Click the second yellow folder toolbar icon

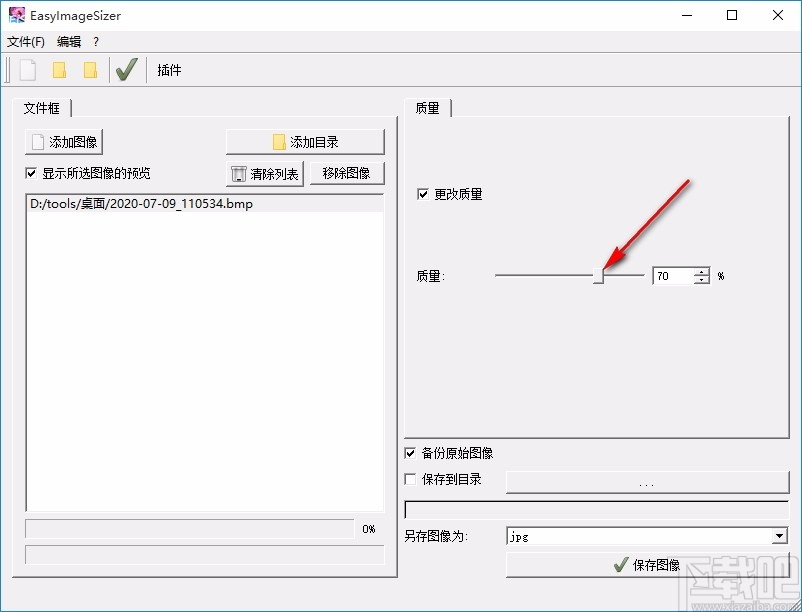click(x=91, y=69)
